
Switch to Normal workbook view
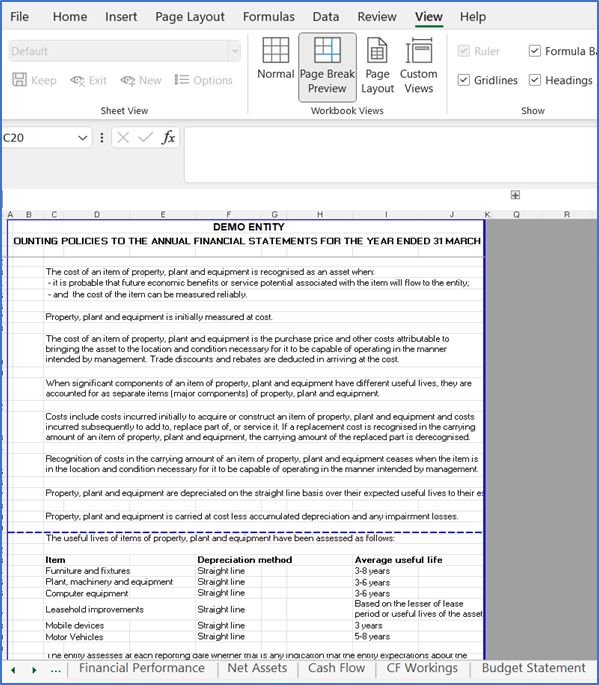tap(275, 59)
